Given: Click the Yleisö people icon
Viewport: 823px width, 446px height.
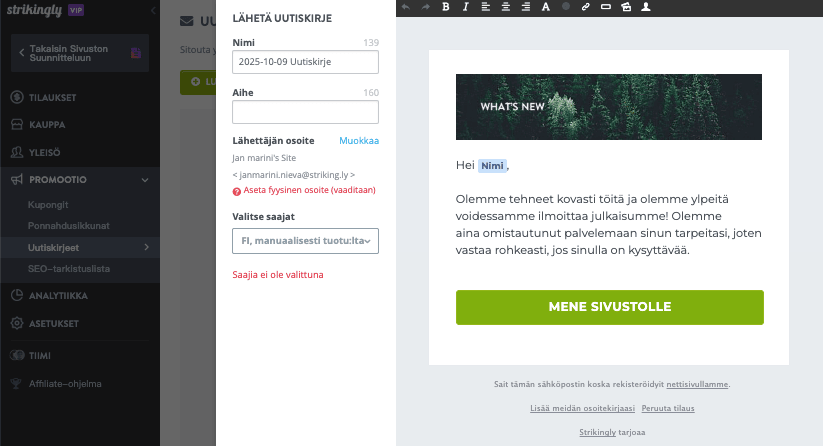Looking at the screenshot, I should [17, 152].
